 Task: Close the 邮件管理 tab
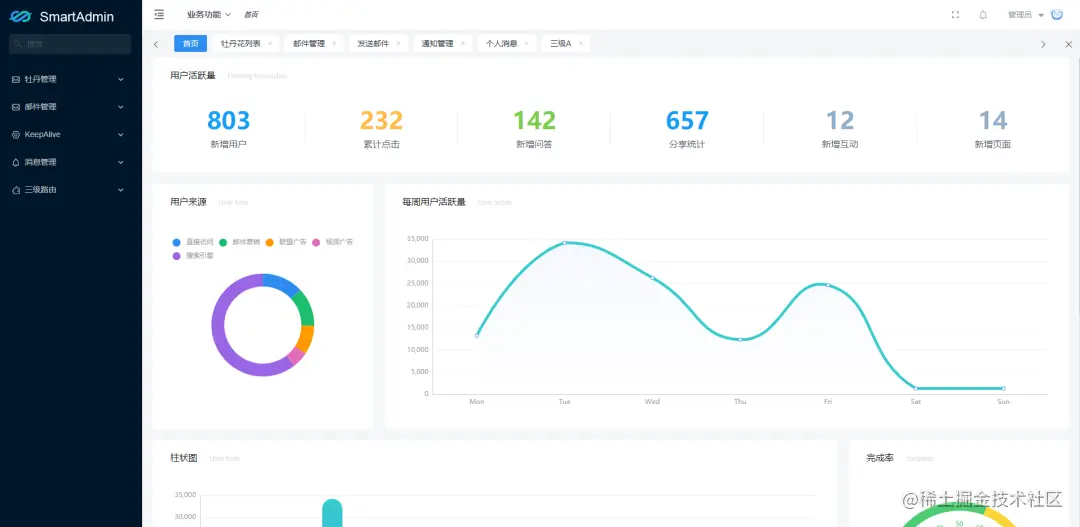coord(334,43)
